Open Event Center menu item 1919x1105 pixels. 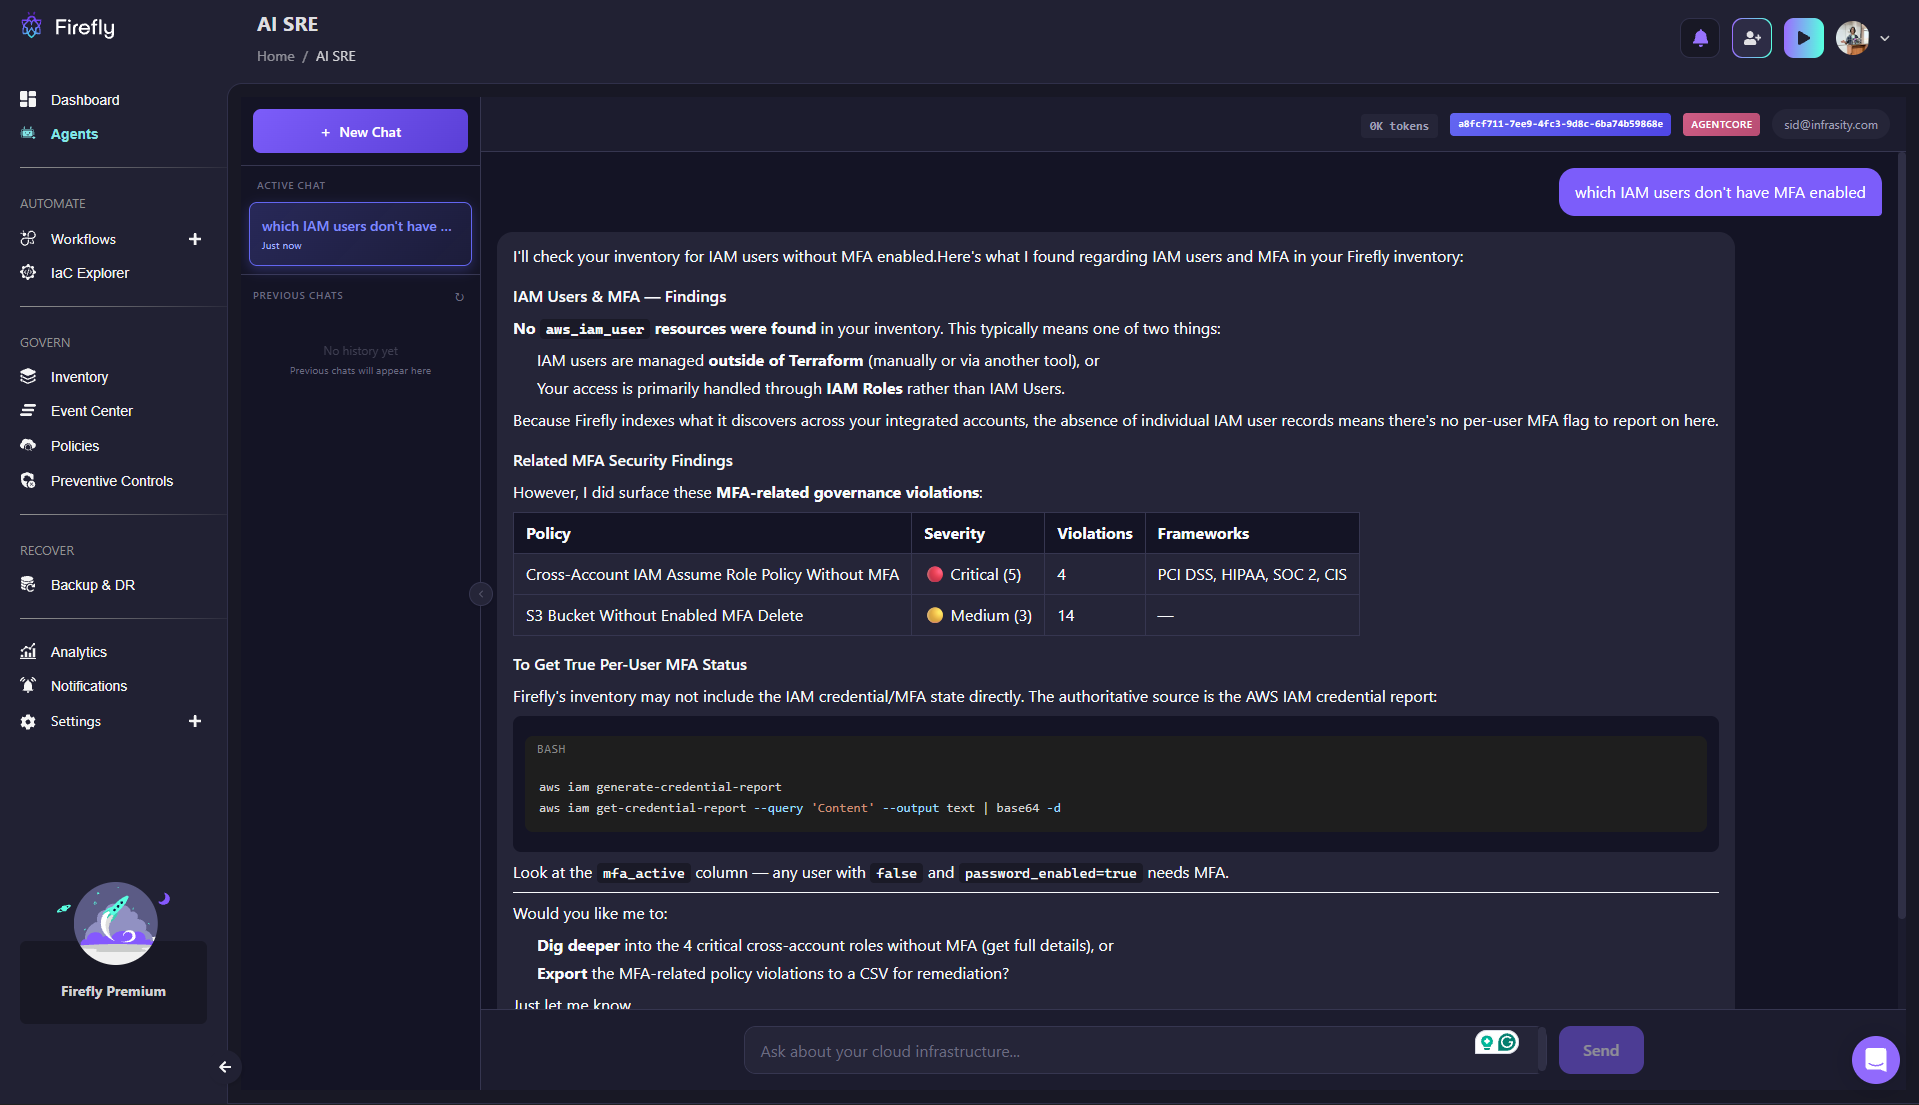[x=91, y=411]
